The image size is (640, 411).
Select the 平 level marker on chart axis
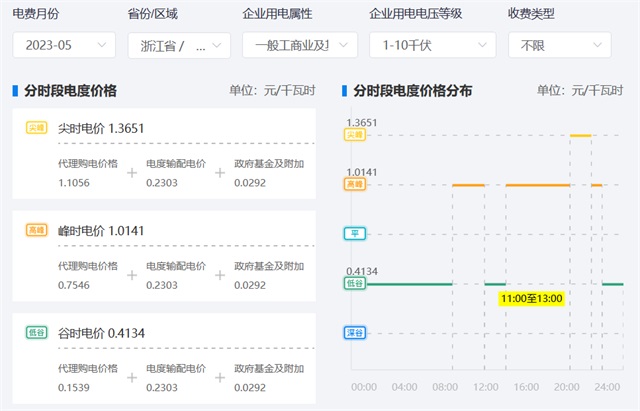tap(354, 234)
